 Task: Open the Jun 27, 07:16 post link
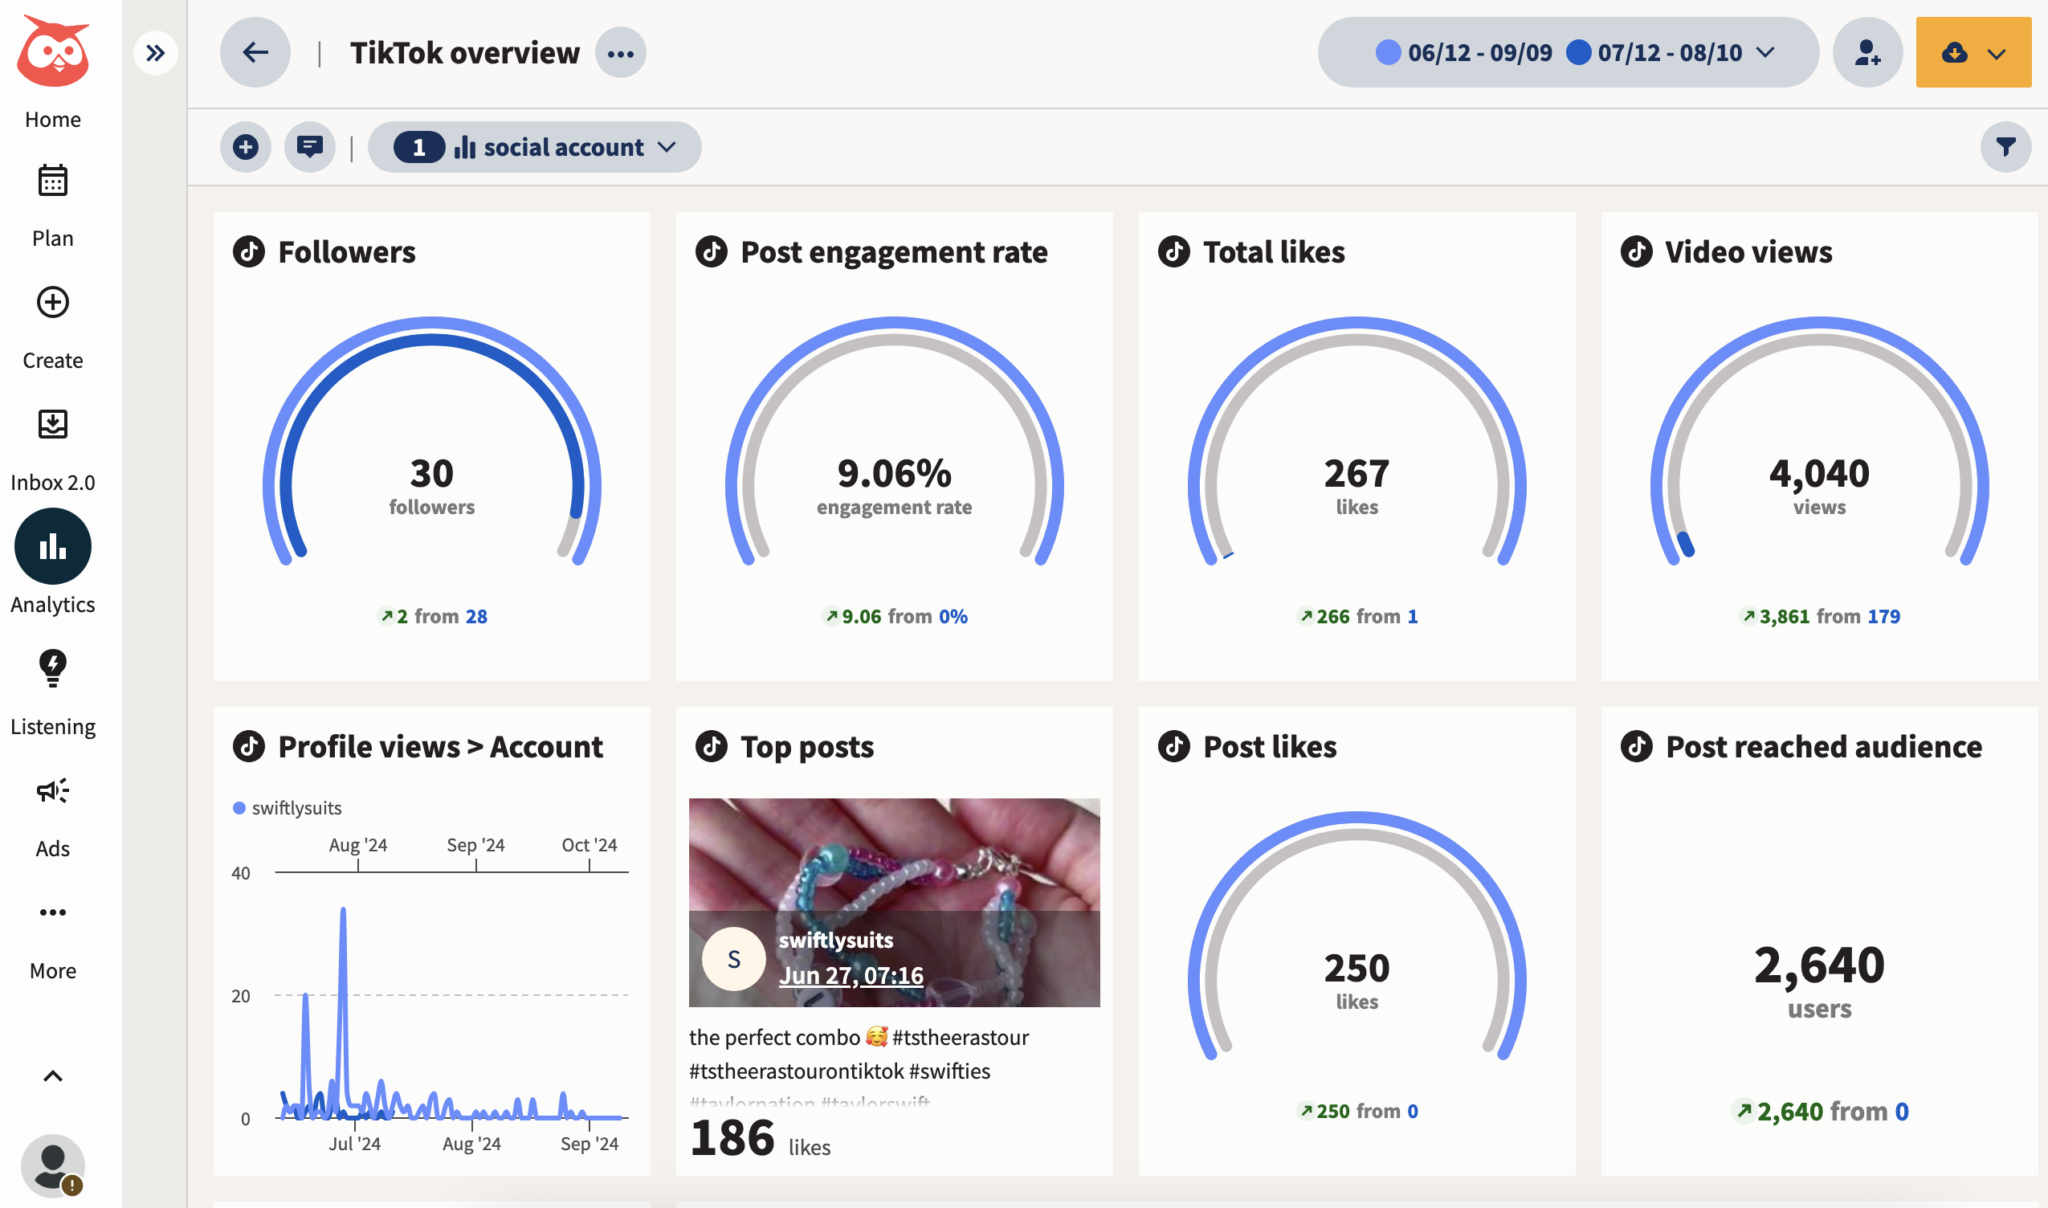point(851,975)
